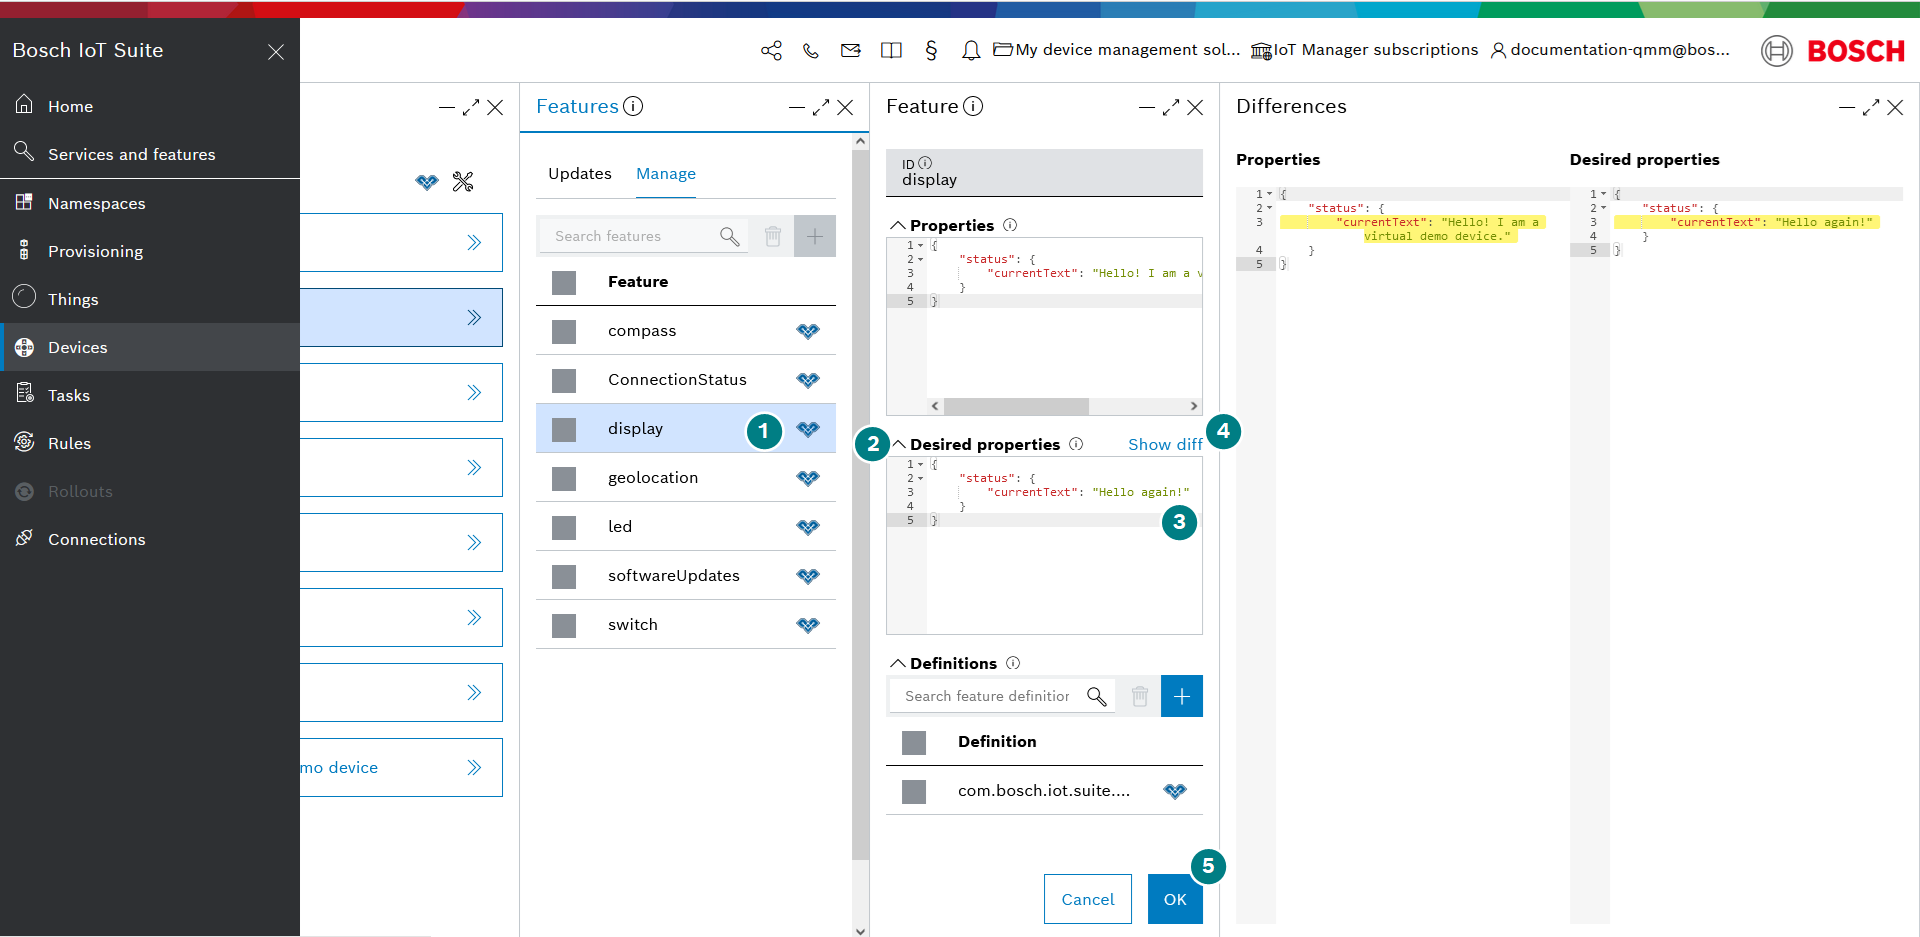Viewport: 1920px width, 937px height.
Task: Click the add definition plus button
Action: point(1182,696)
